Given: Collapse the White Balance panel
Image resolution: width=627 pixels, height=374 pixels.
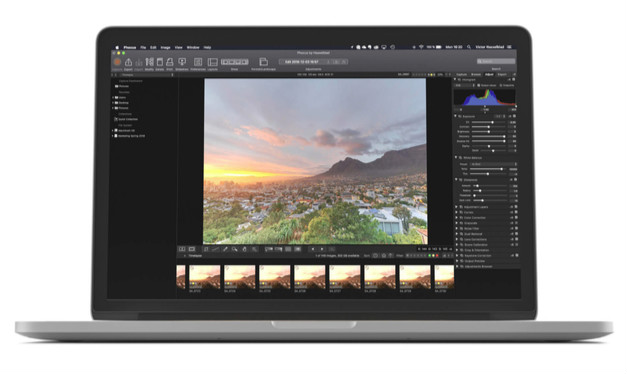Looking at the screenshot, I should click(456, 158).
